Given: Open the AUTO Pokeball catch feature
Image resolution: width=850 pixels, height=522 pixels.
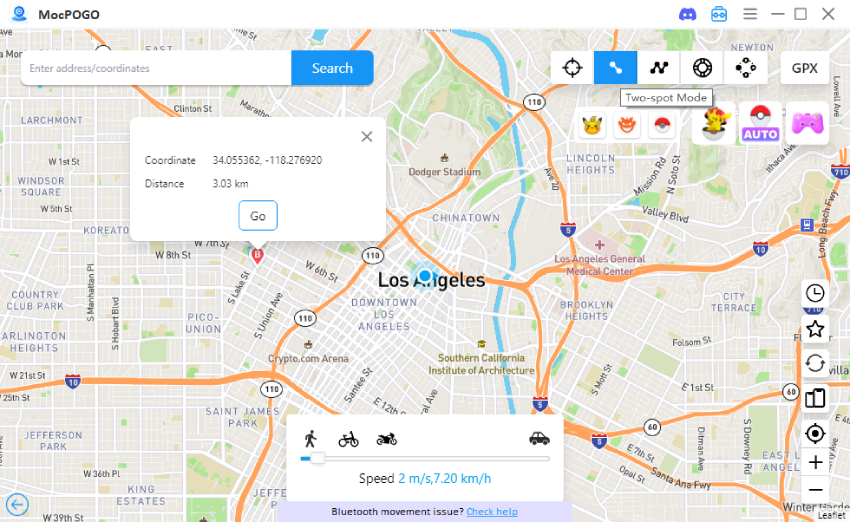Looking at the screenshot, I should pyautogui.click(x=760, y=124).
